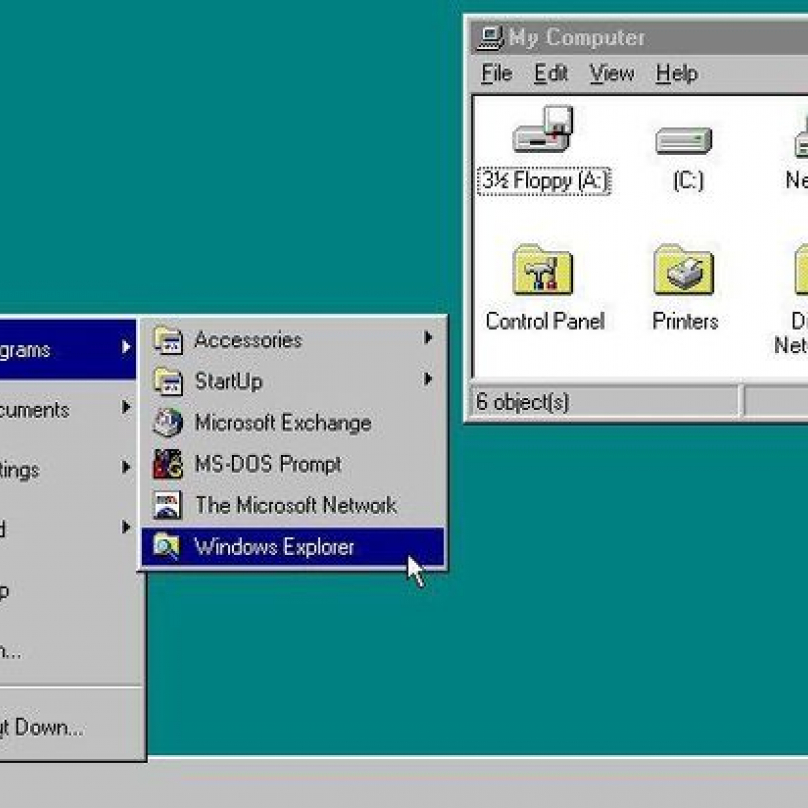Click the '6 object(s)' status bar text
The width and height of the screenshot is (808, 808).
(523, 402)
